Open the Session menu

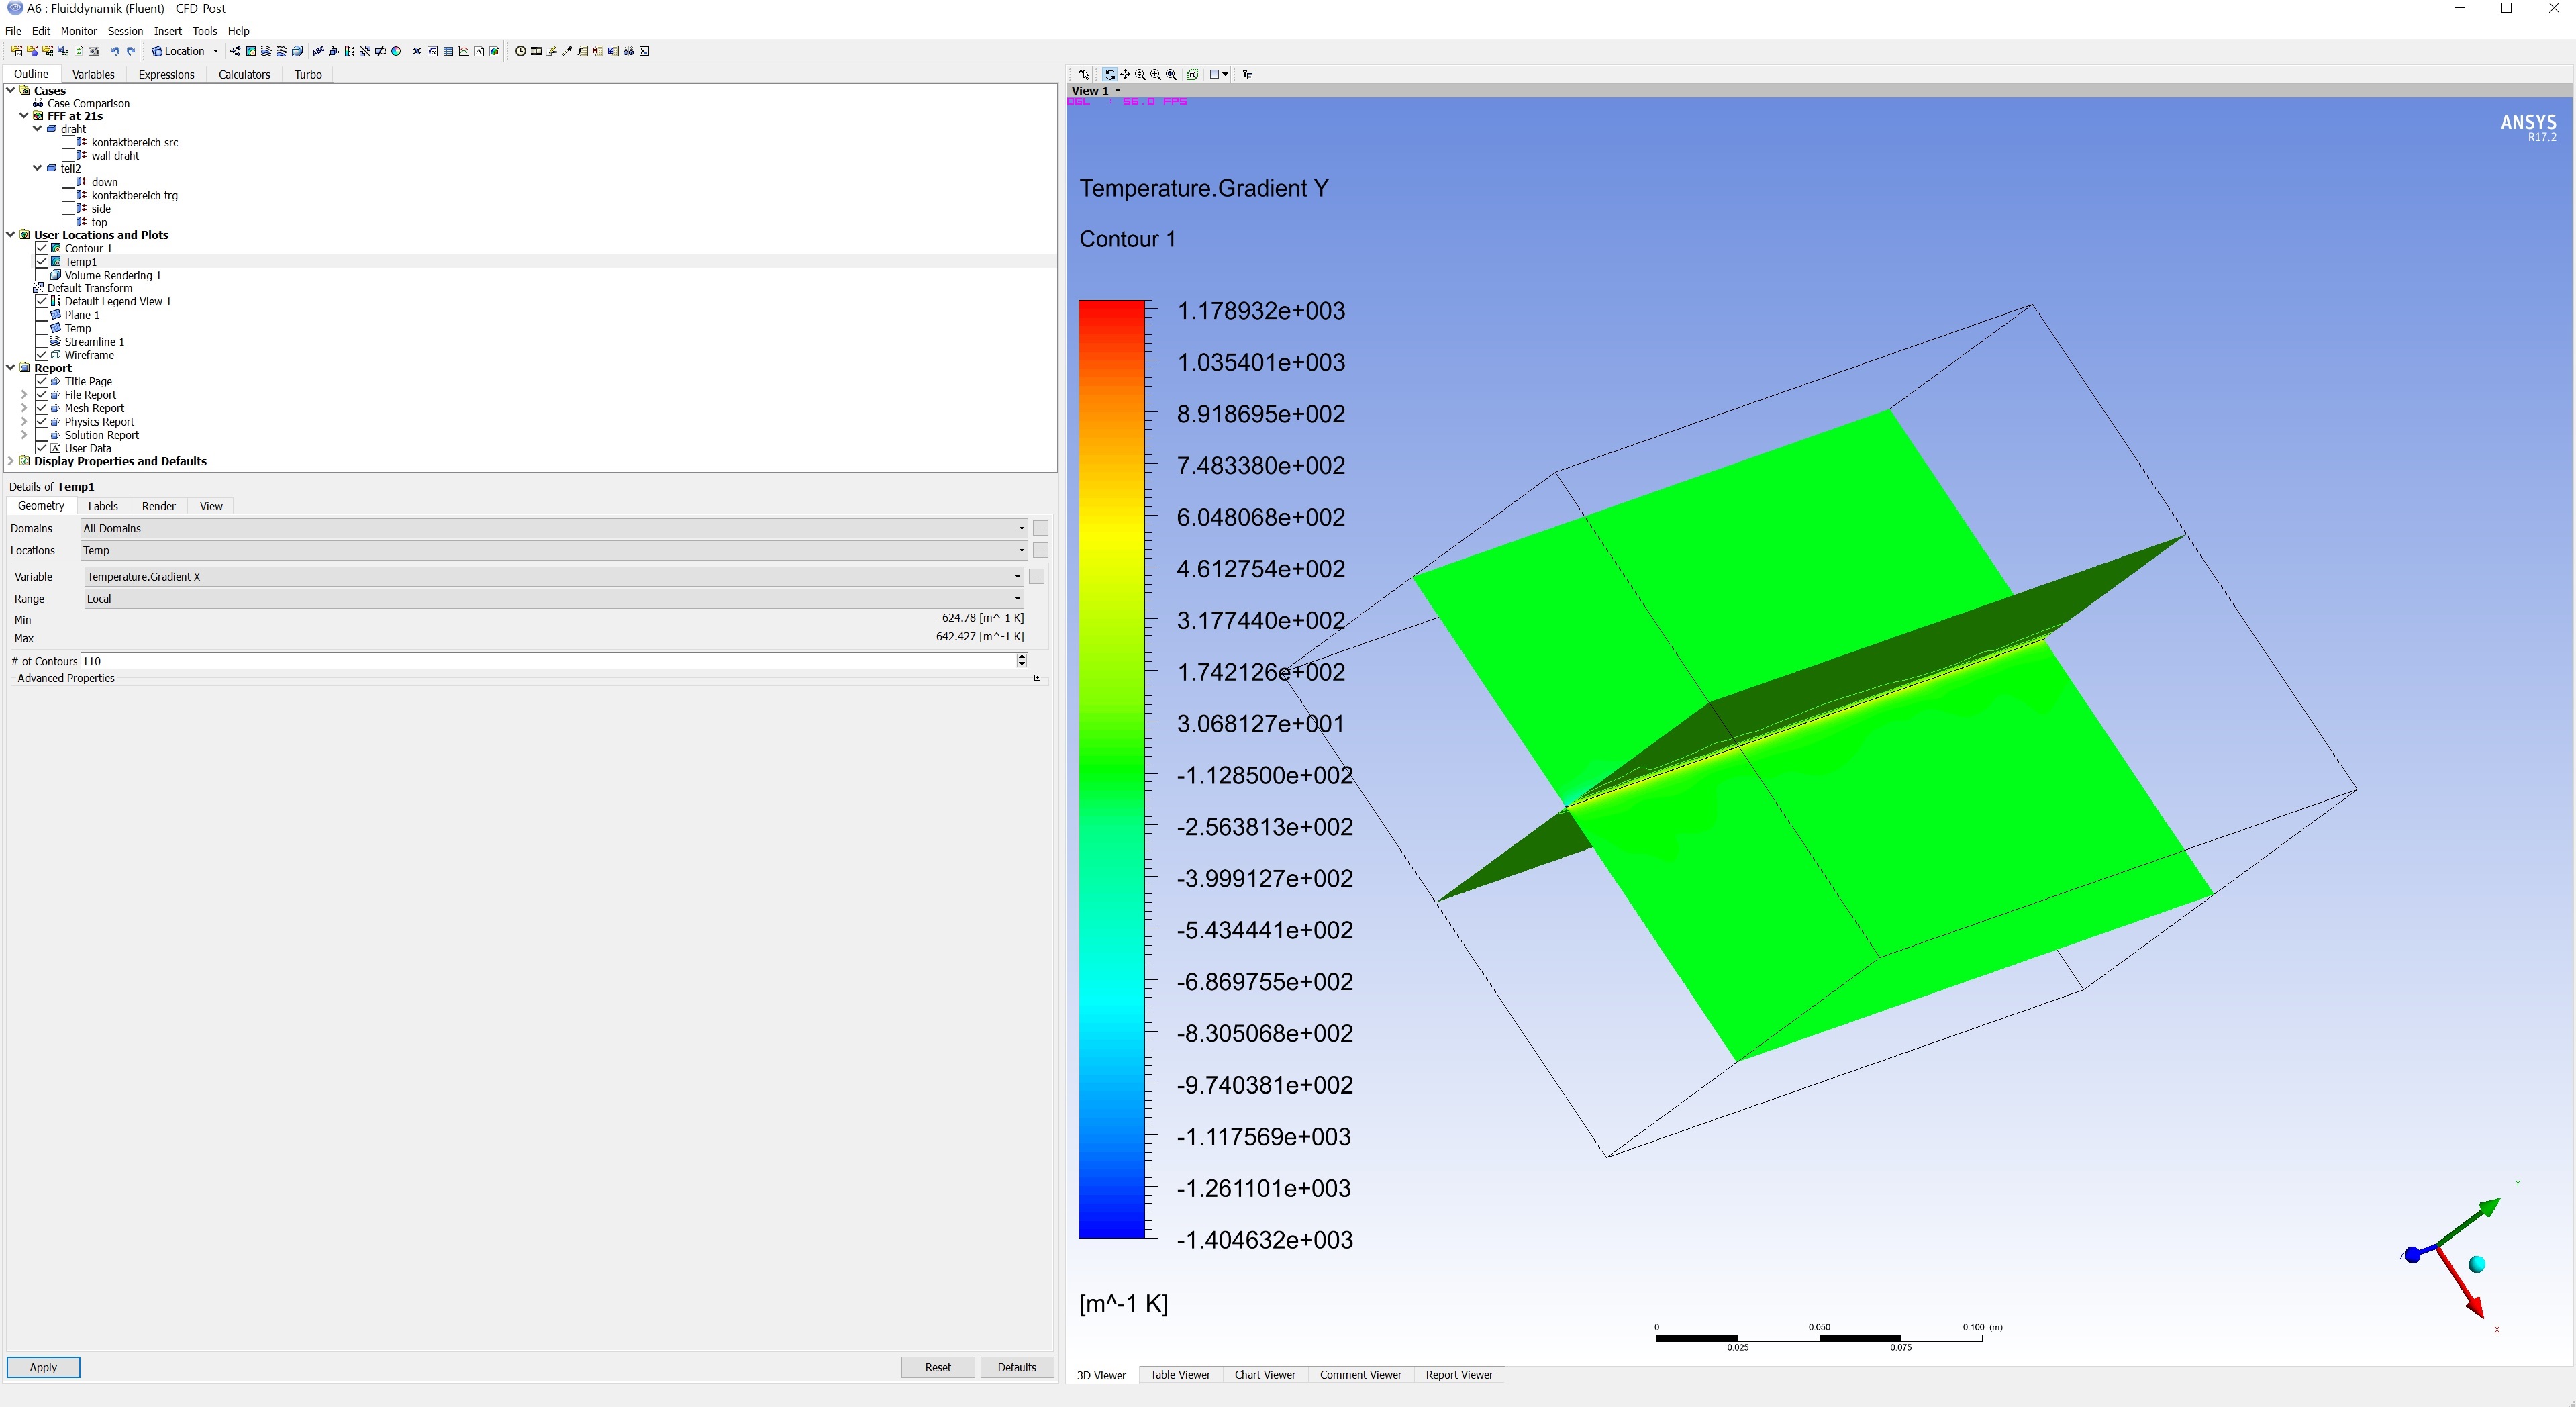[x=125, y=31]
